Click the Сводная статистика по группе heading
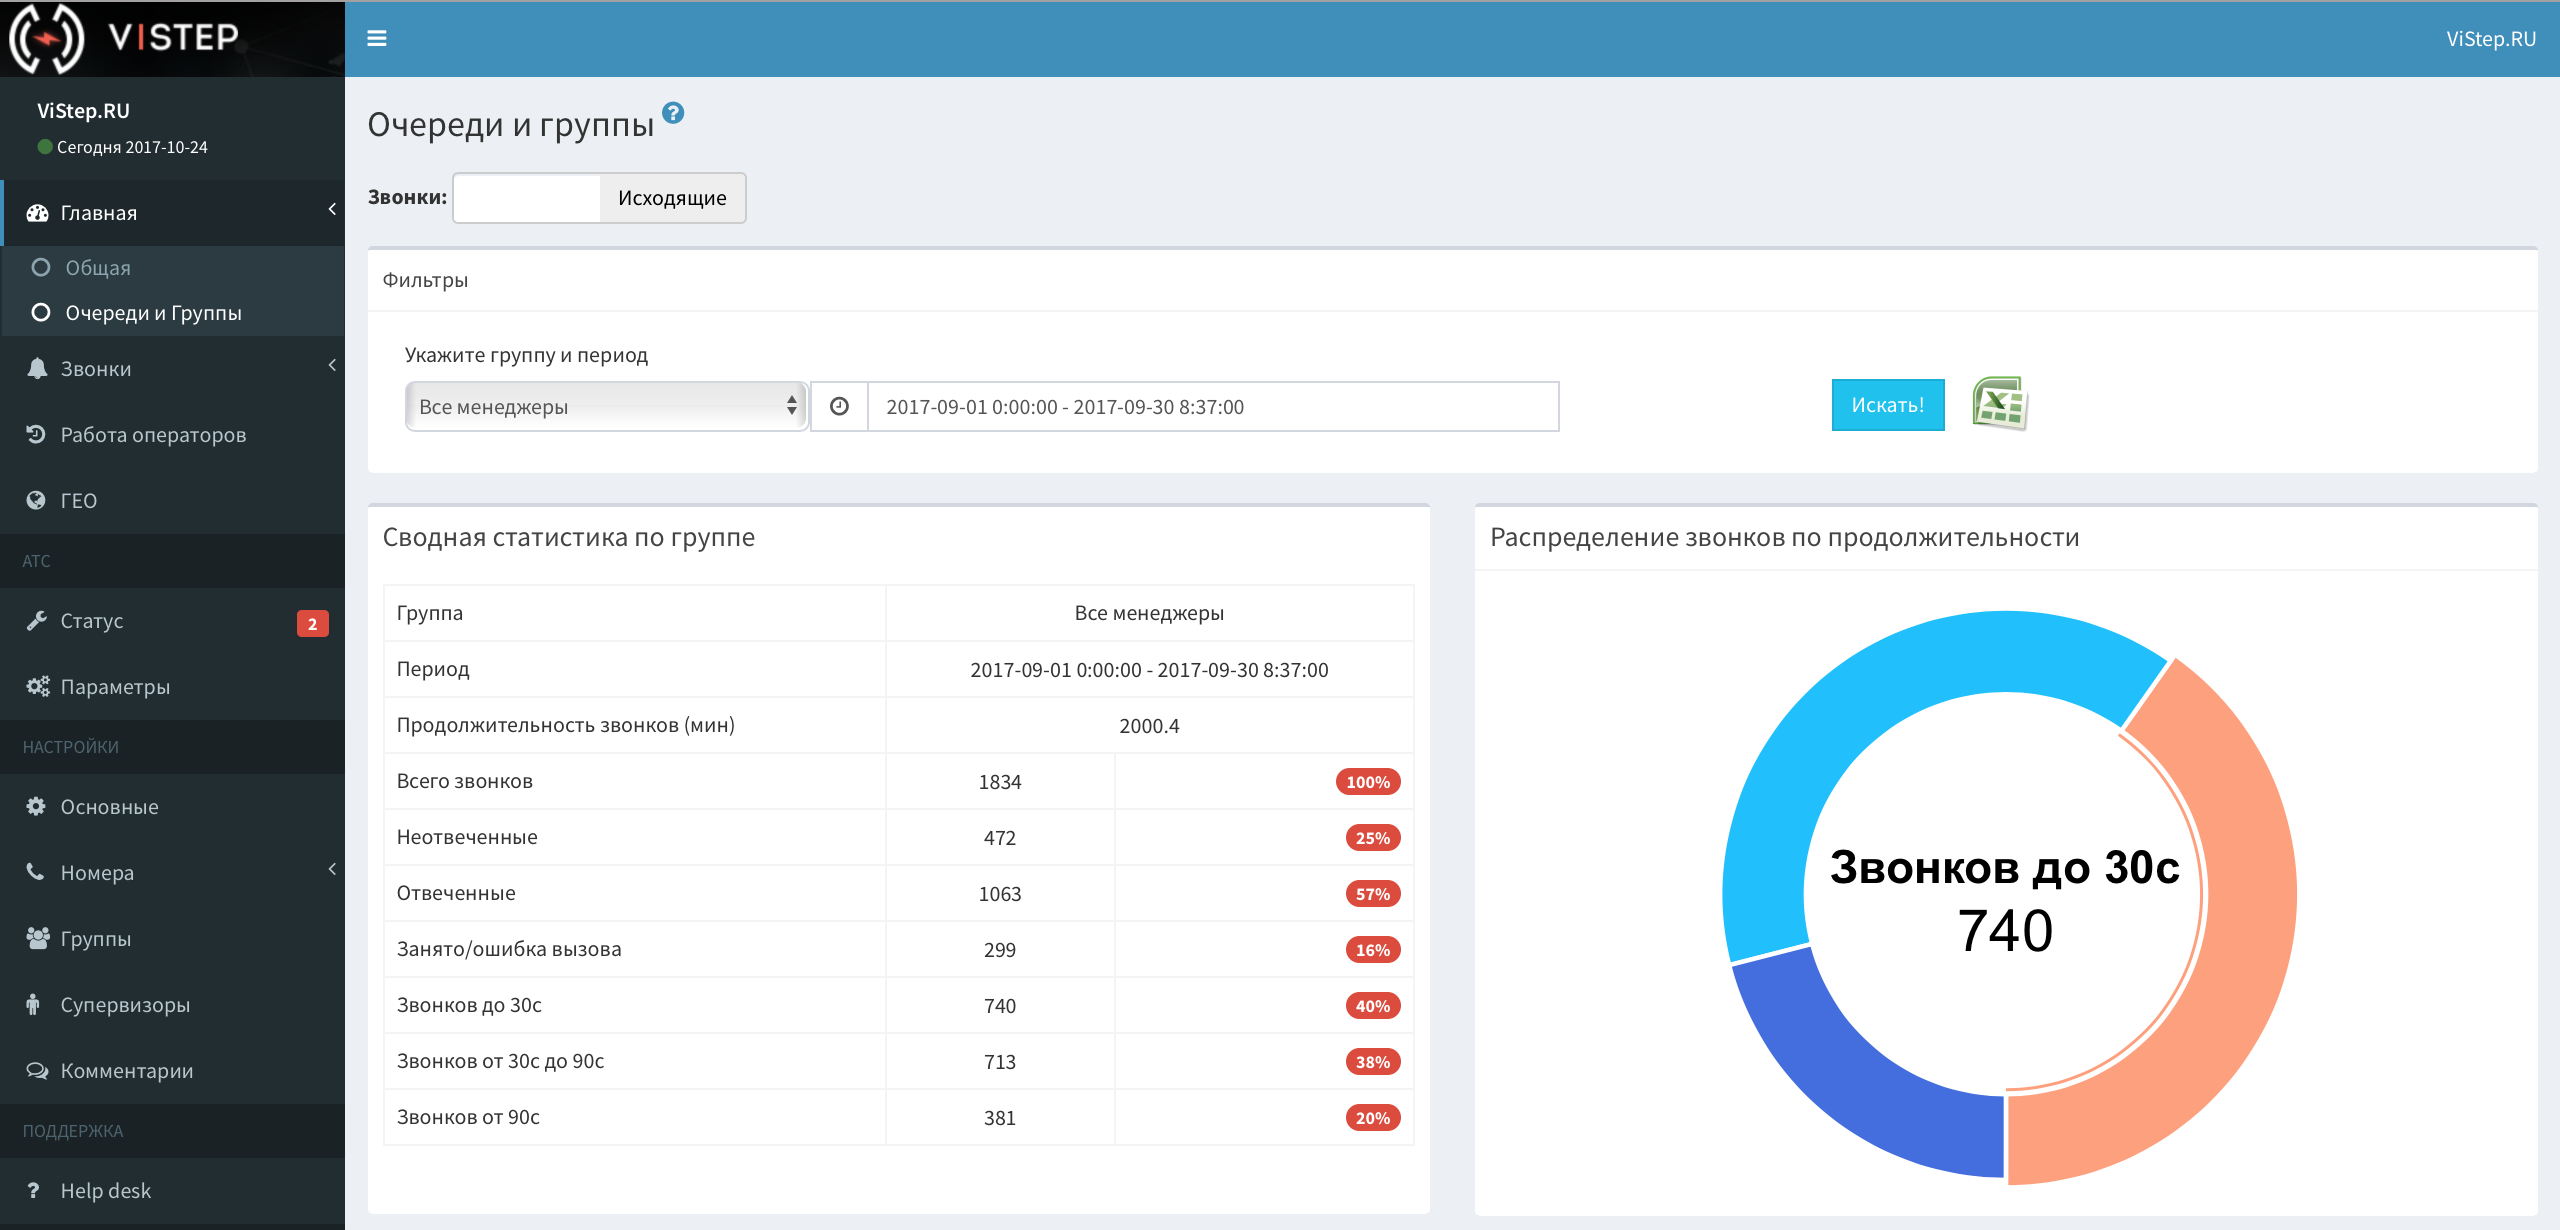The height and width of the screenshot is (1230, 2560). pyautogui.click(x=569, y=537)
